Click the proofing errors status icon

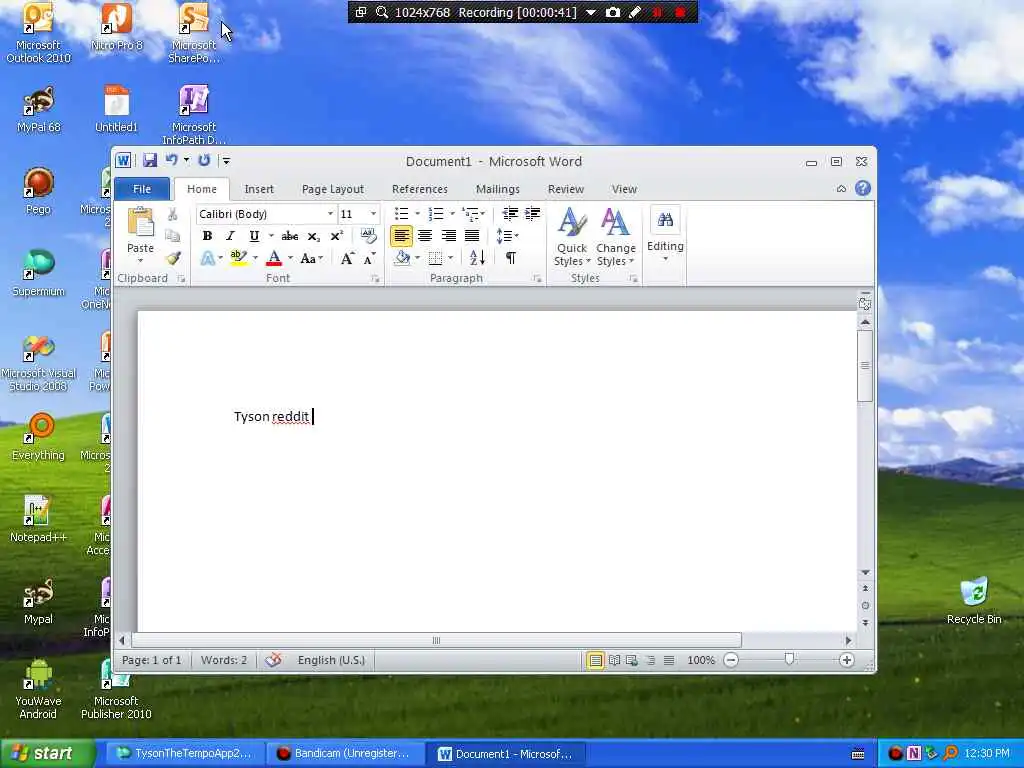[x=274, y=660]
